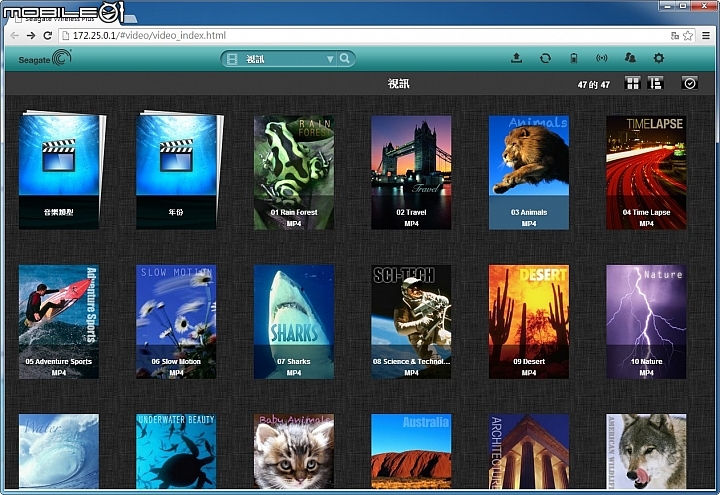
Task: Open the Underwater Beauty video thumbnail
Action: click(176, 451)
